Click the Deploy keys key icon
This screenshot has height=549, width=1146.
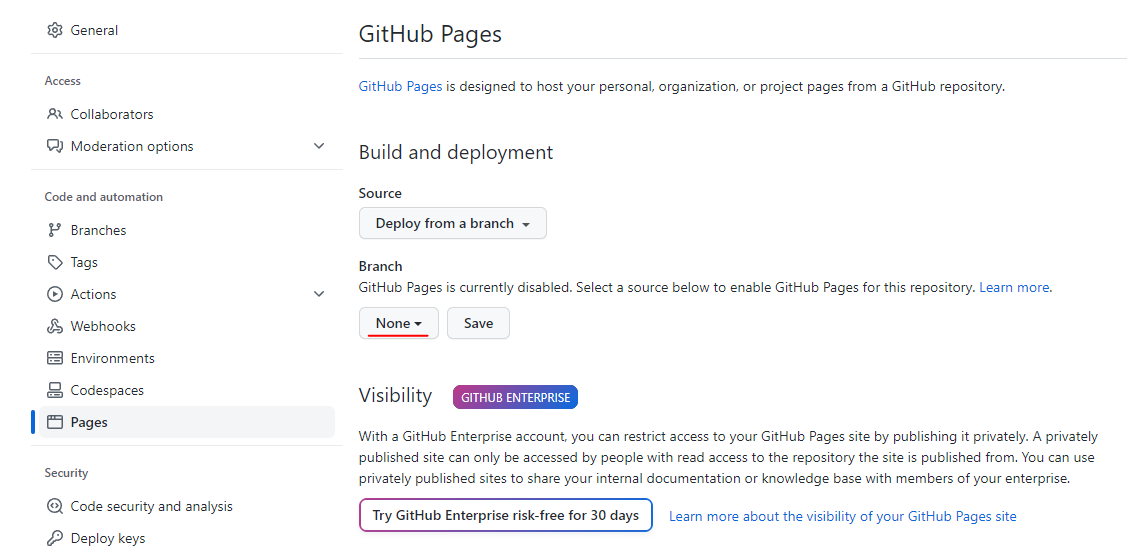[x=55, y=539]
